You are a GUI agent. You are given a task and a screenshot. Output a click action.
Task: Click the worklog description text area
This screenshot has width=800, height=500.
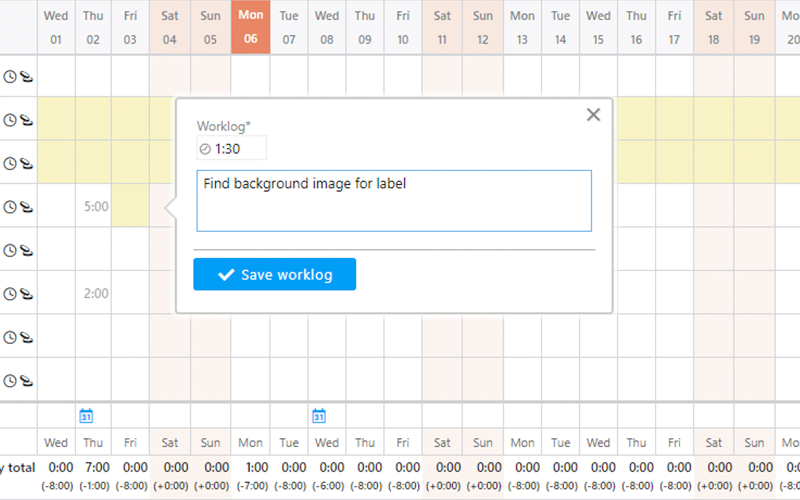(x=394, y=201)
